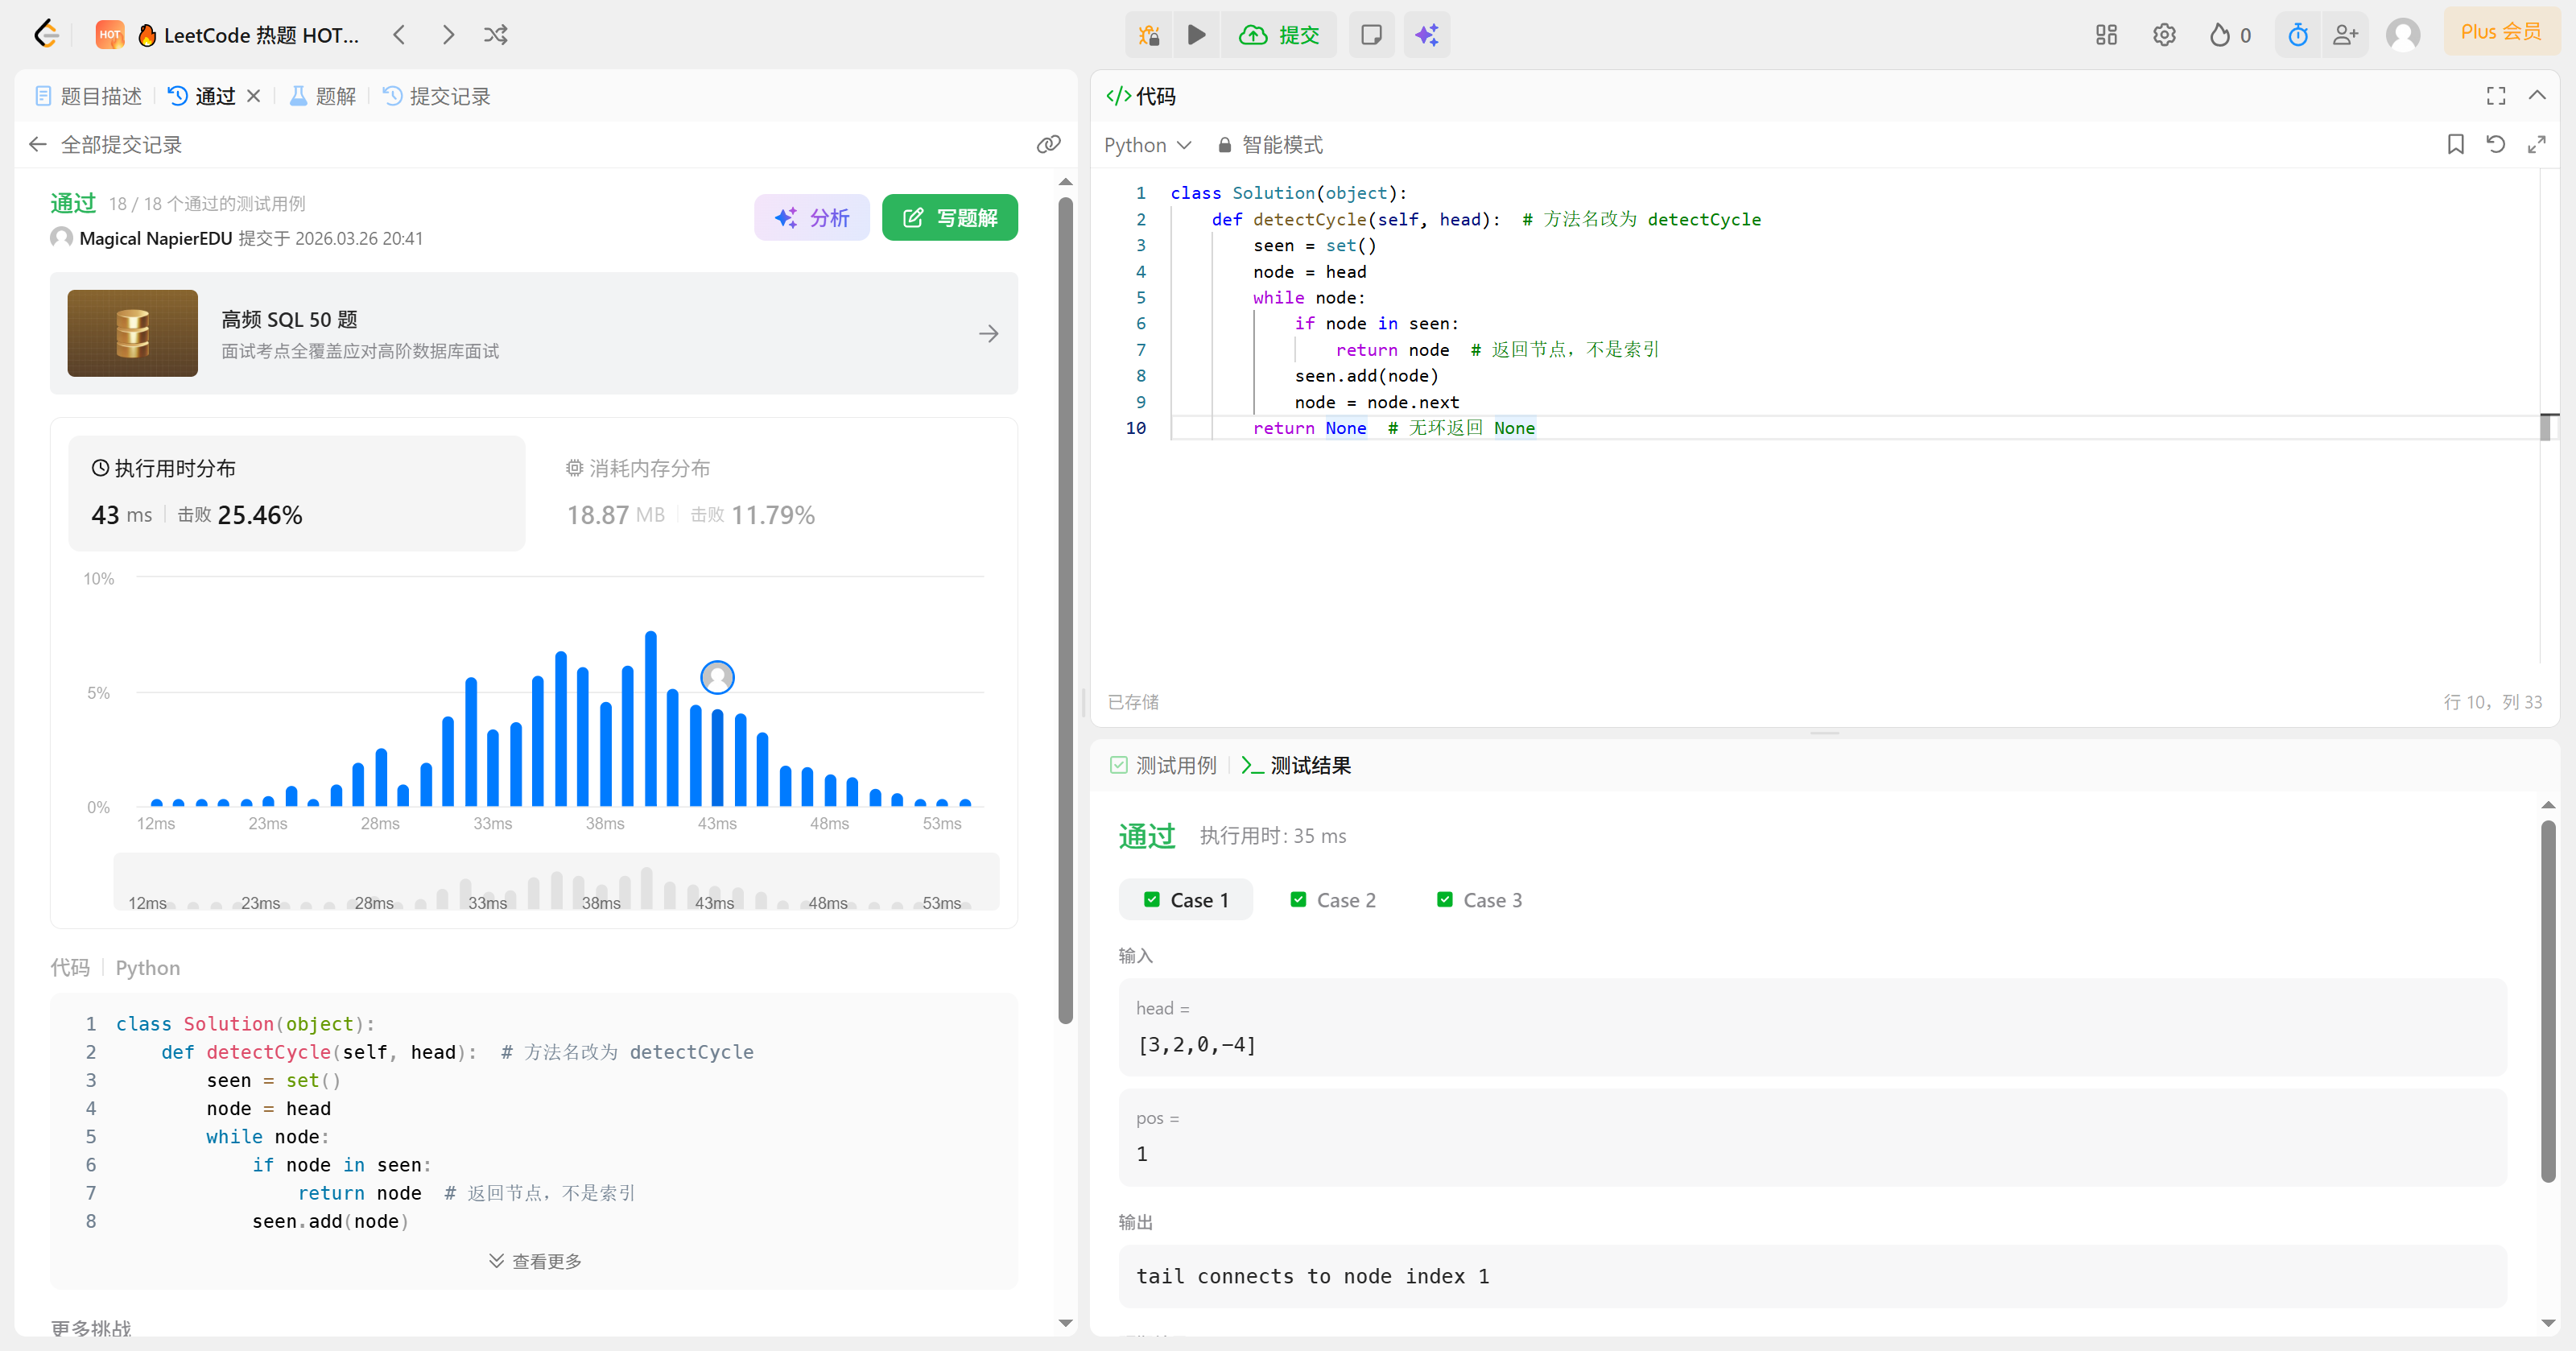Click the timer stopwatch icon
The height and width of the screenshot is (1351, 2576).
pyautogui.click(x=2297, y=35)
